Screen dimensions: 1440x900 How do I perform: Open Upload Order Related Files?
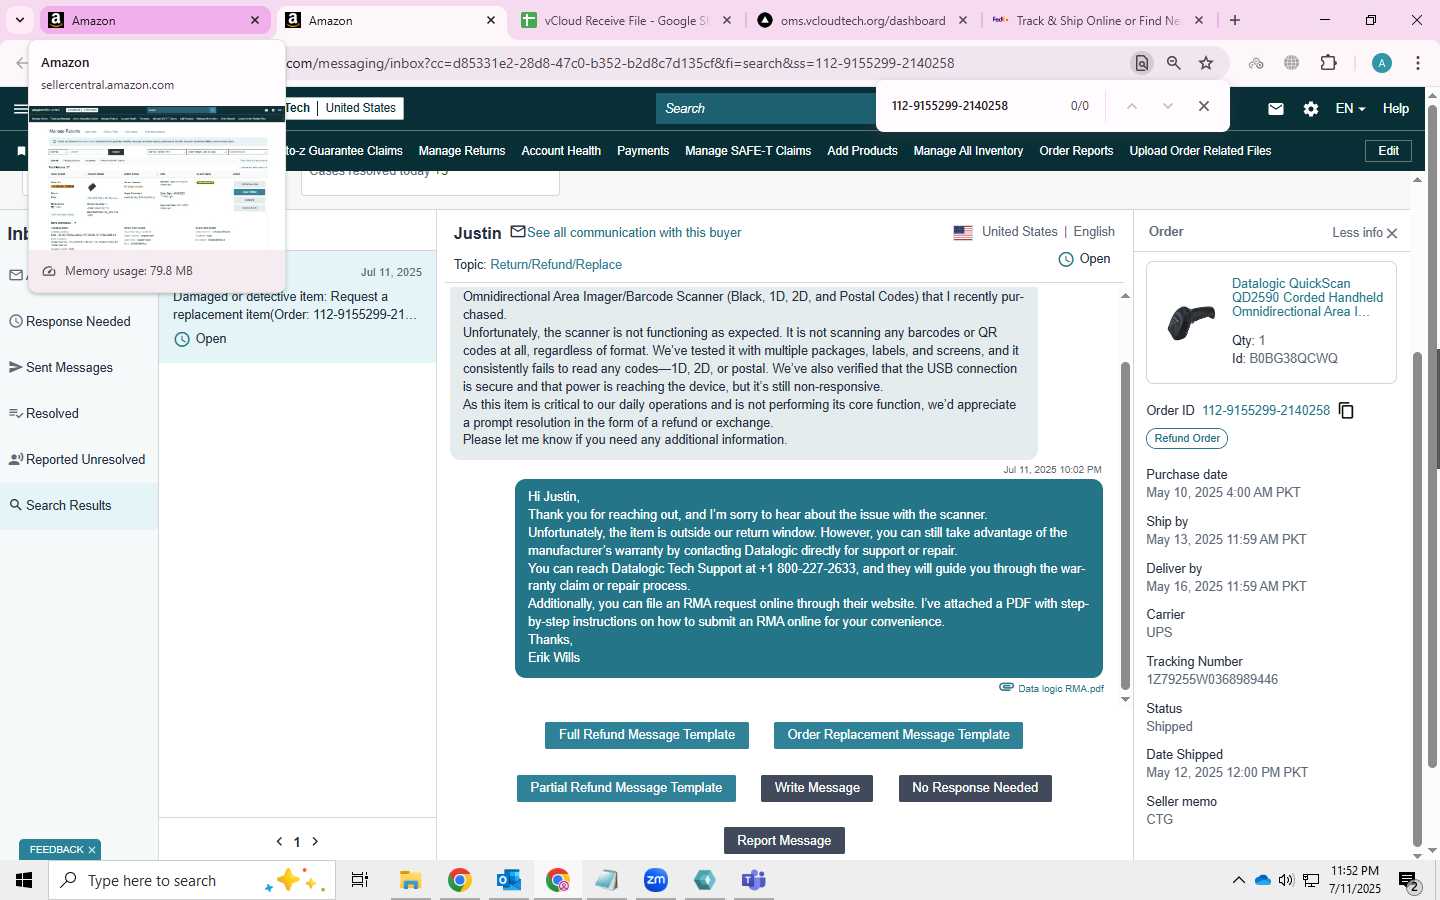coord(1200,151)
